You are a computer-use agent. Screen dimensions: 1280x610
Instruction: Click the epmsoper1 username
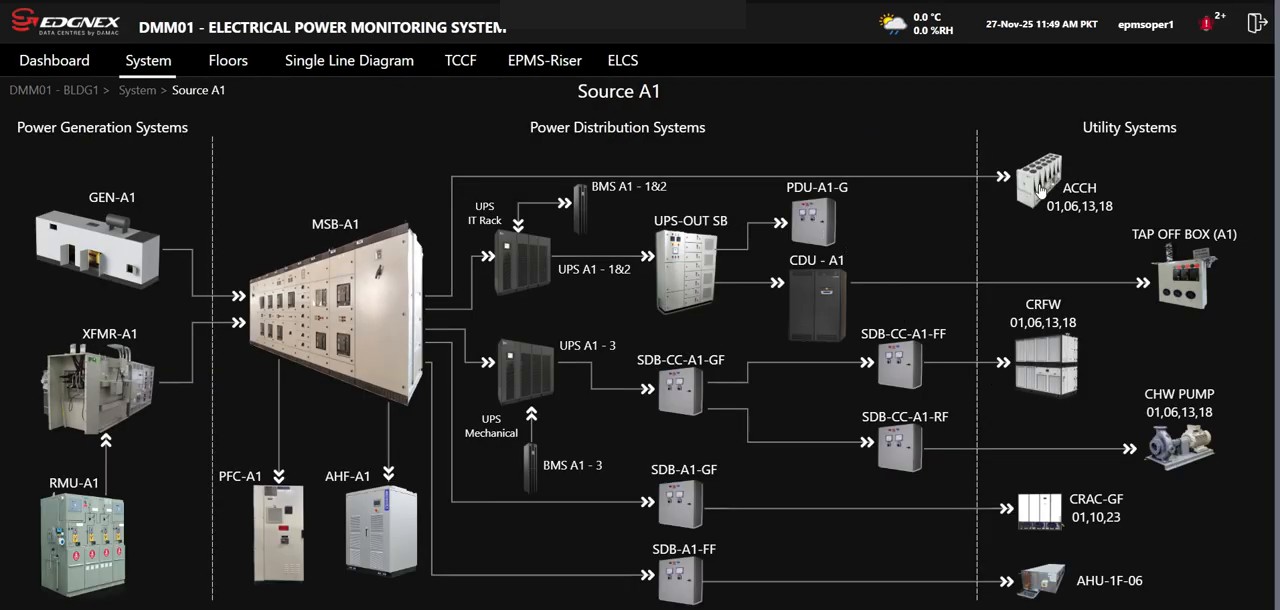(1145, 24)
